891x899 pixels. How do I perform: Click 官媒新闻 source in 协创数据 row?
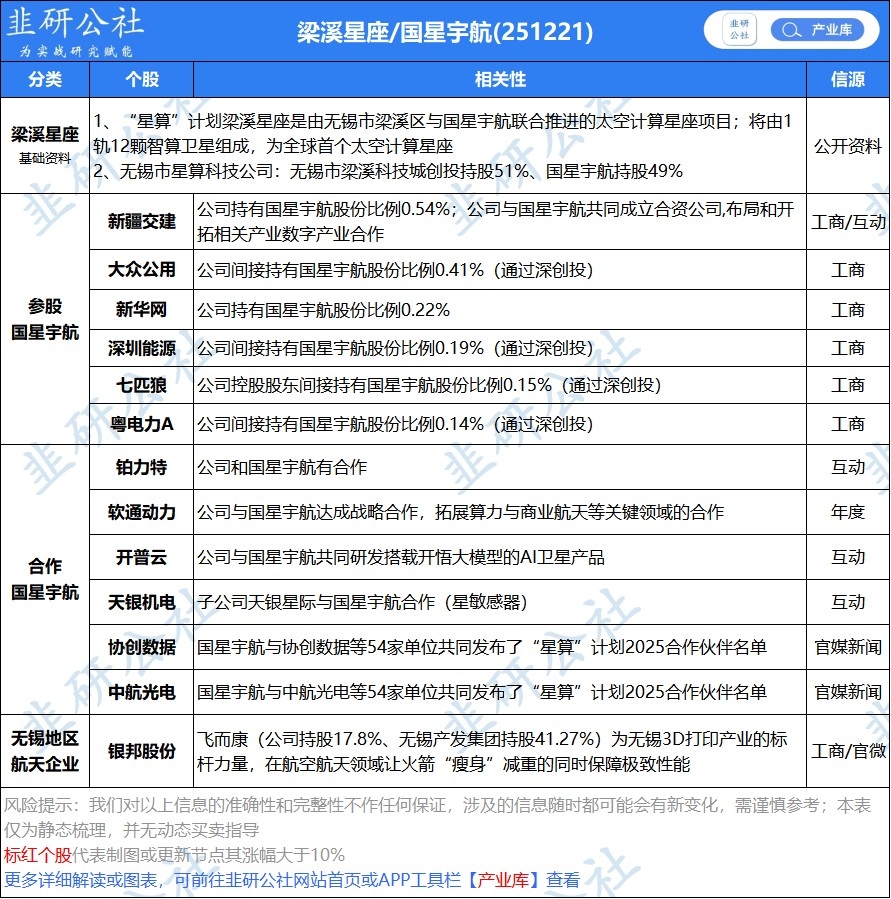click(847, 647)
